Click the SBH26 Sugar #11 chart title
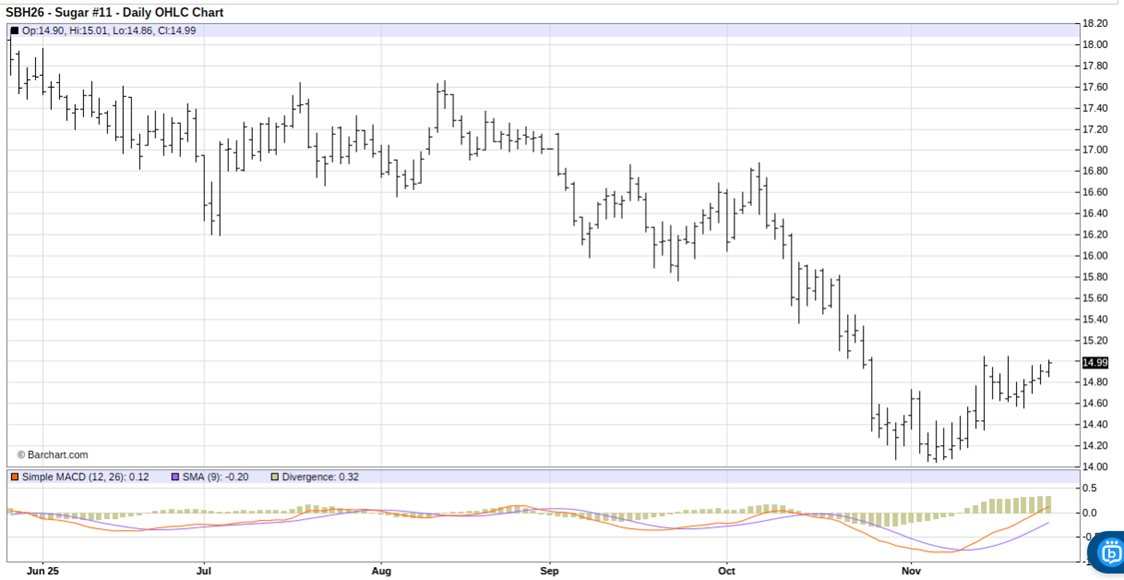 point(115,13)
